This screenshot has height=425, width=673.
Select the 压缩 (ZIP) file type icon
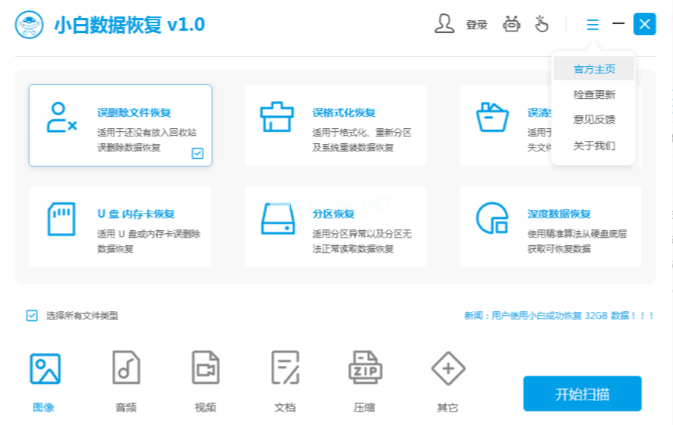[366, 370]
